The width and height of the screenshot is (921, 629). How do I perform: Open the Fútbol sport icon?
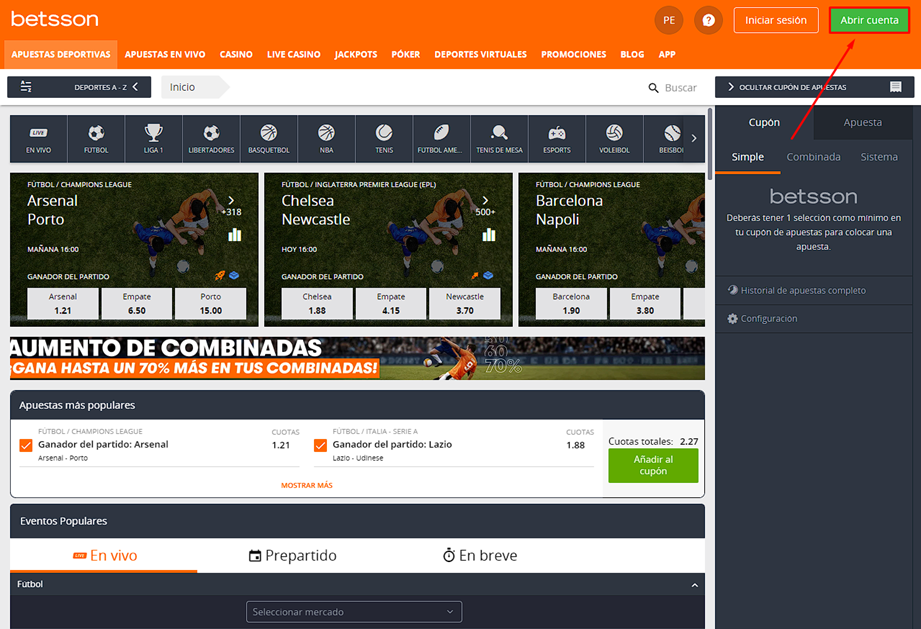[96, 138]
